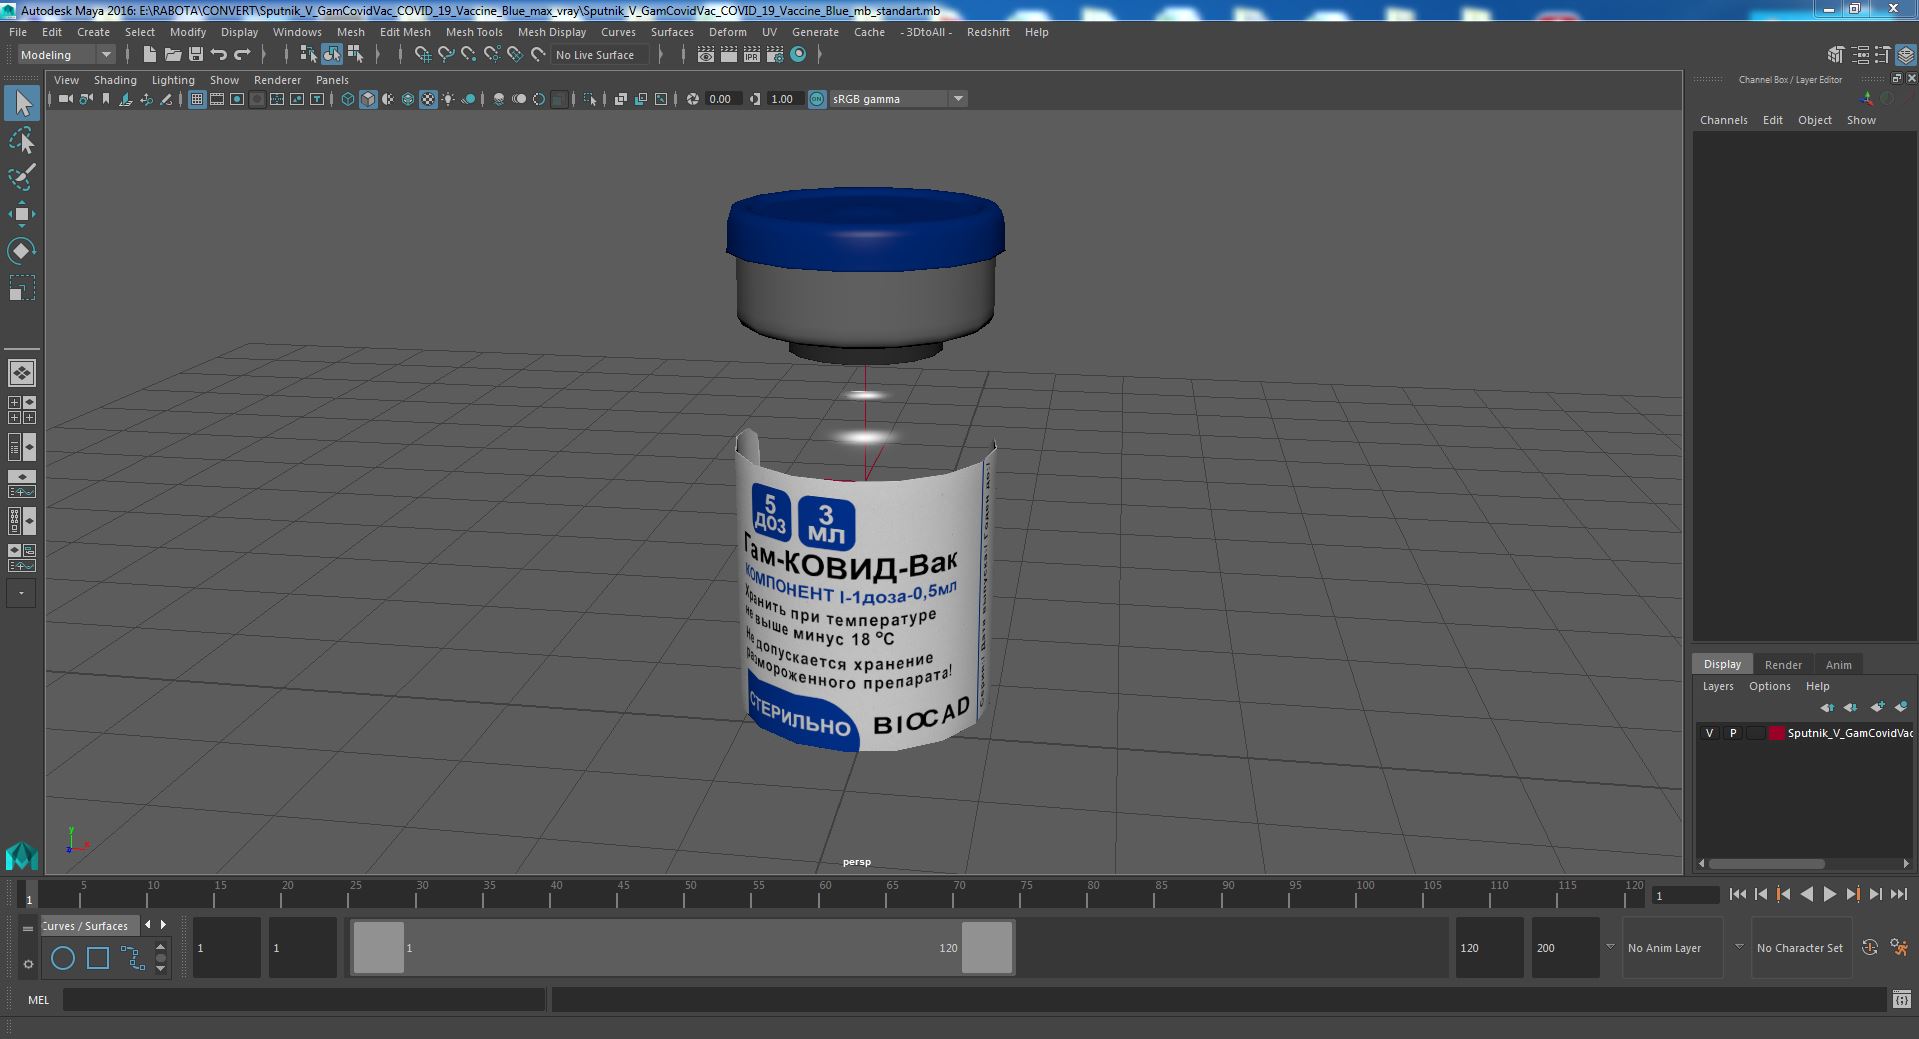
Task: Move selected layer up icon
Action: [1827, 707]
